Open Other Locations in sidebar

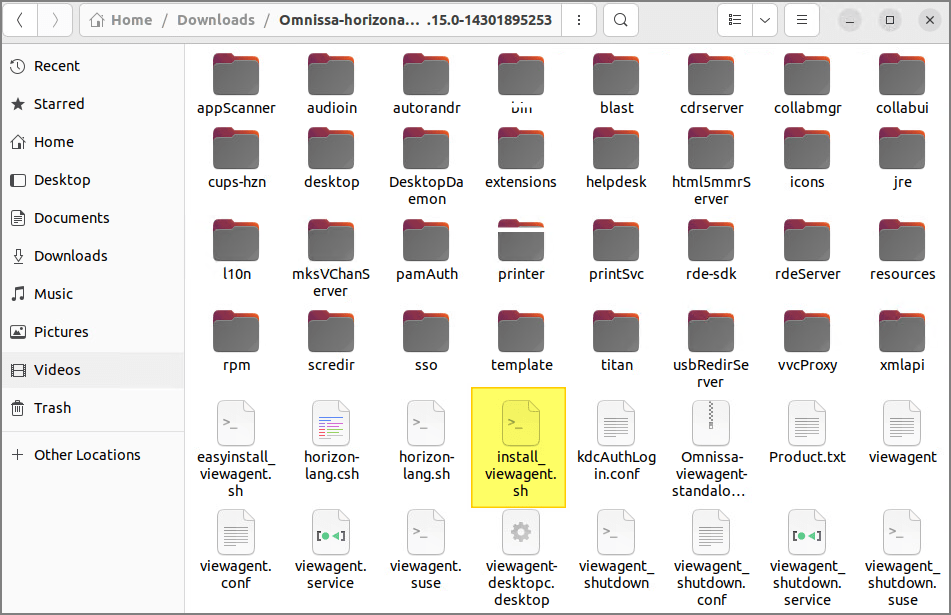click(87, 455)
